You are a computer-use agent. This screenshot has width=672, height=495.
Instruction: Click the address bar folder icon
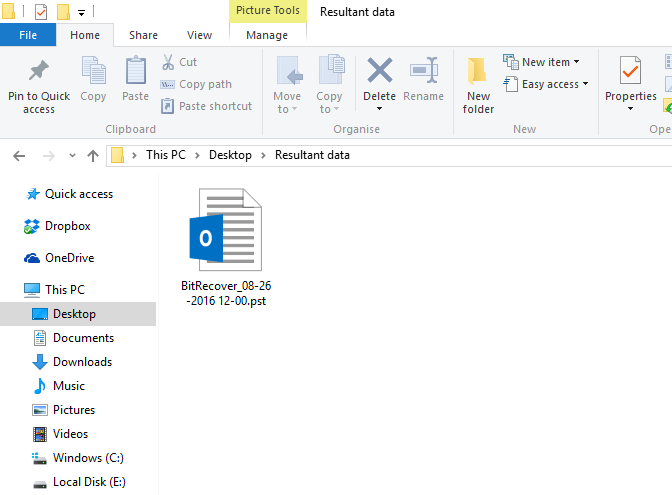(117, 155)
